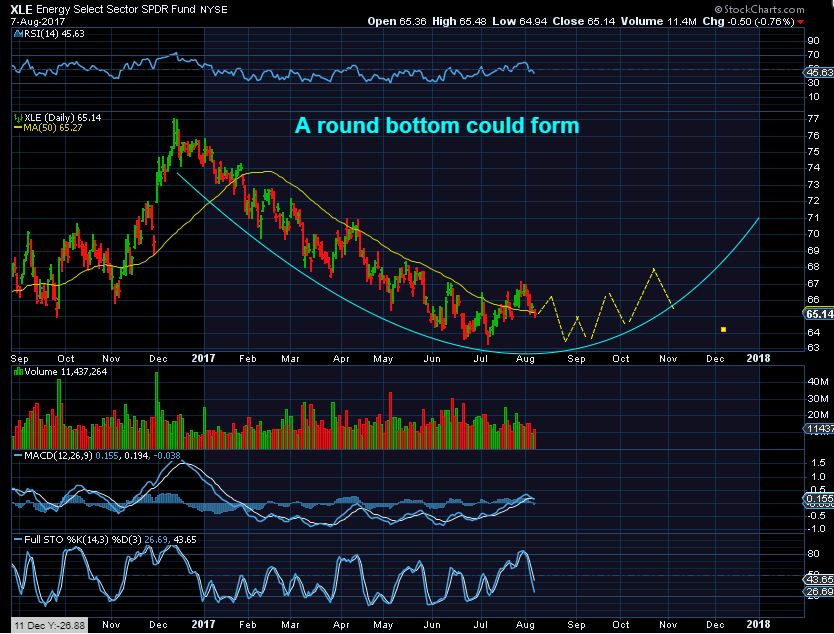Click the 40M volume axis label
The height and width of the screenshot is (634, 834).
point(818,381)
